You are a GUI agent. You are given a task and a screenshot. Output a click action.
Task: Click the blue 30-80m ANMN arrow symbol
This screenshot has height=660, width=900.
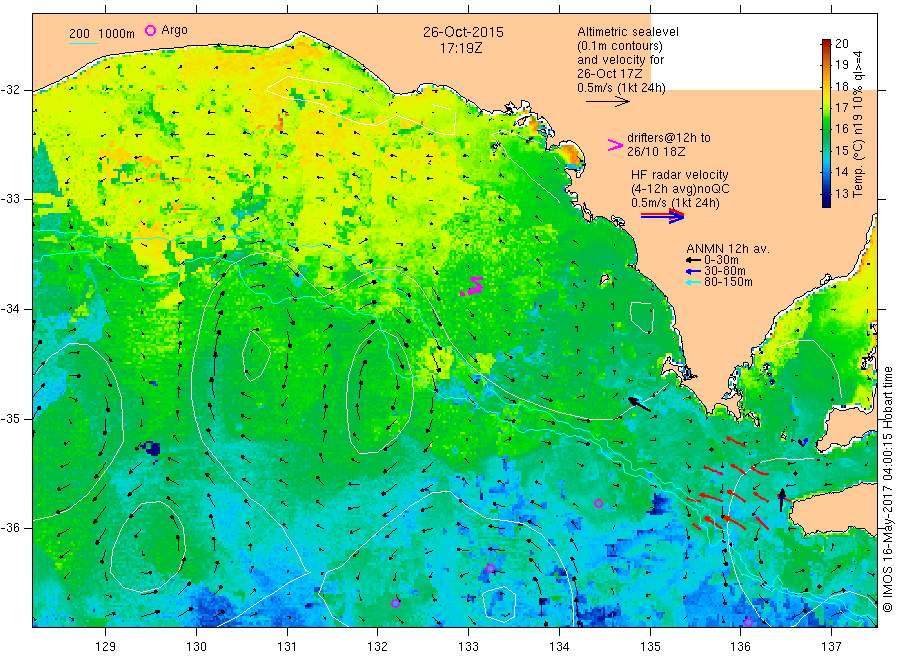[694, 271]
